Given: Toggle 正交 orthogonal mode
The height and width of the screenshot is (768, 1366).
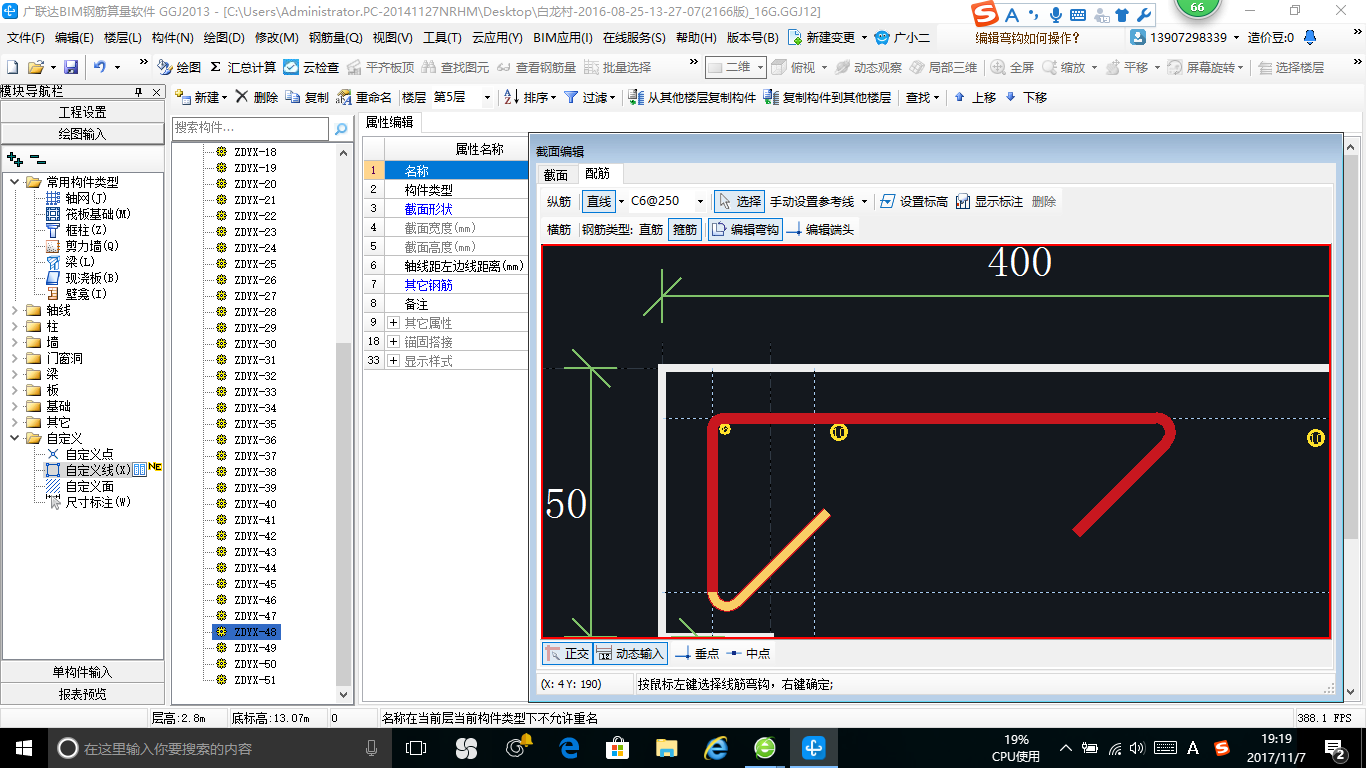Looking at the screenshot, I should click(566, 653).
